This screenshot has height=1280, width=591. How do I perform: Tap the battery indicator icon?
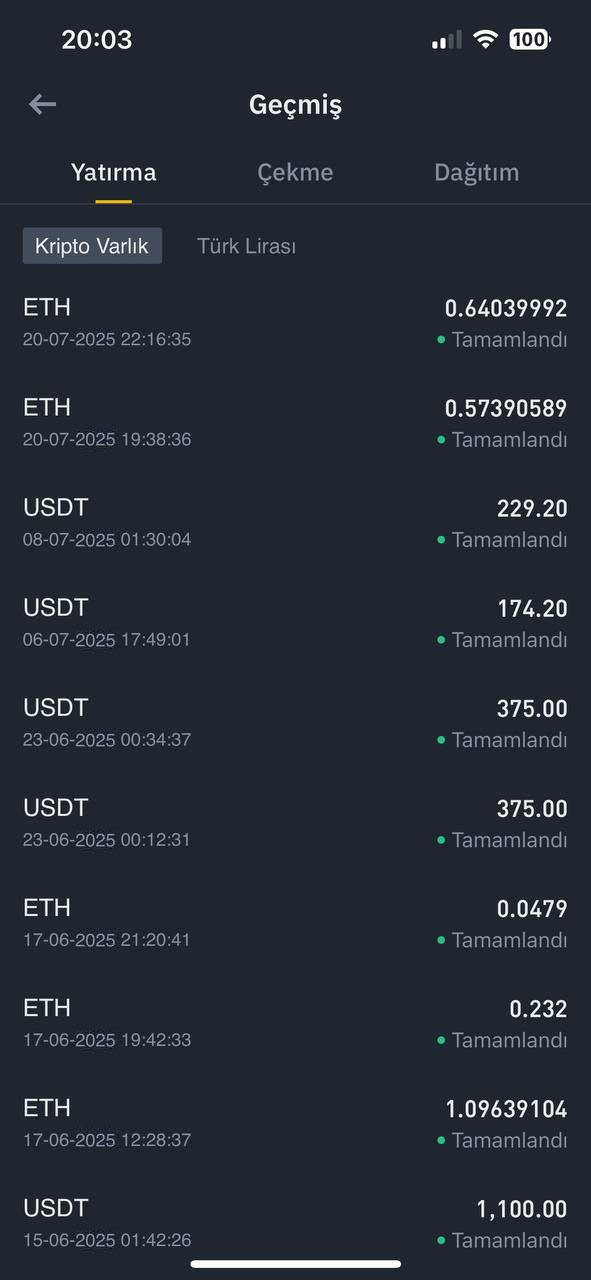530,39
